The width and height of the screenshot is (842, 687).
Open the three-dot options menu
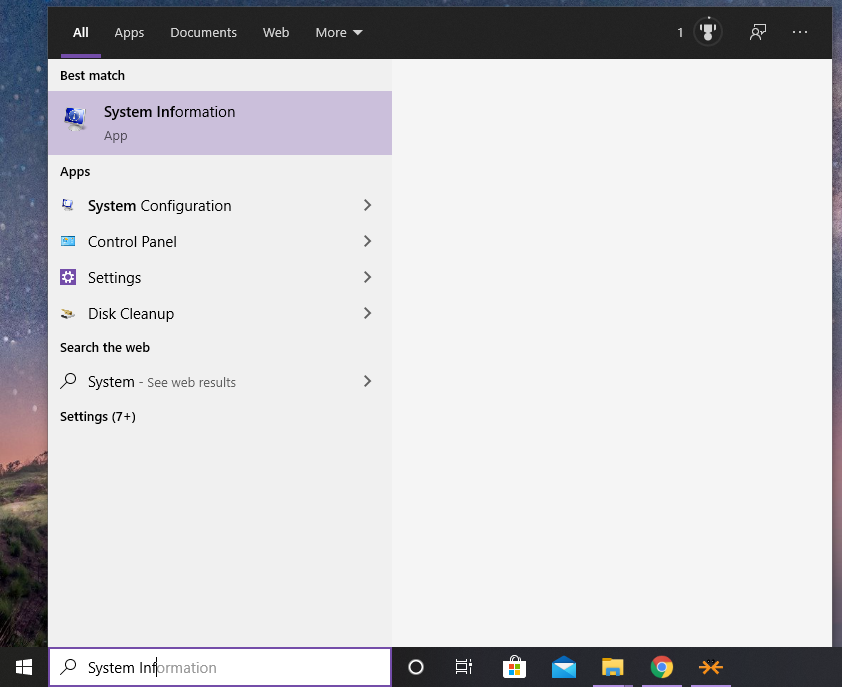coord(800,32)
